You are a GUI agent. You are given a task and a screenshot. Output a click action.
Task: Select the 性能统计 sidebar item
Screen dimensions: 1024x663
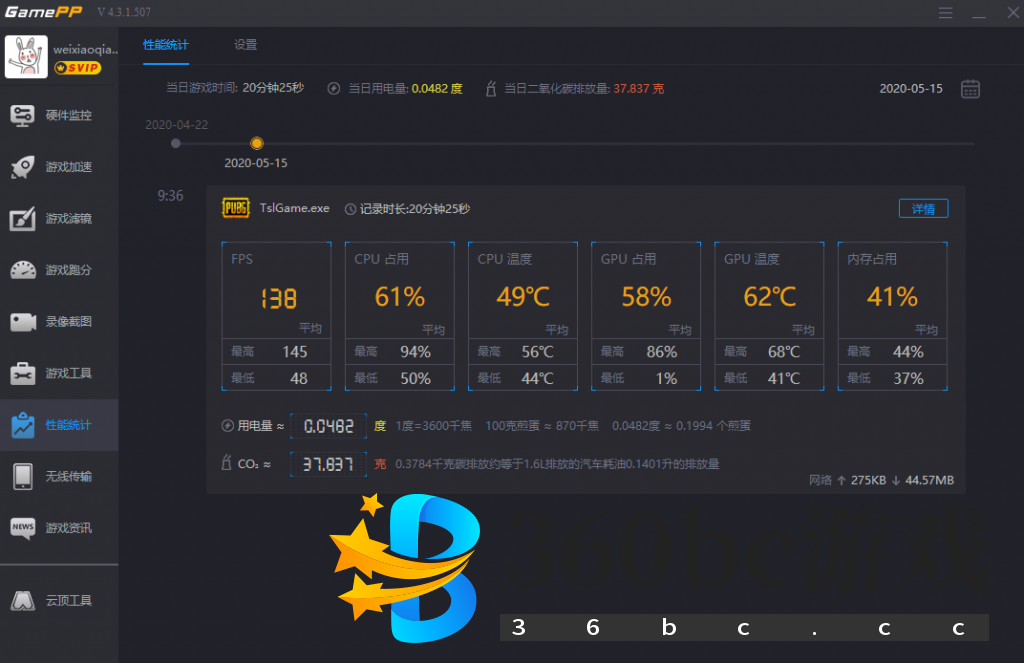[58, 425]
